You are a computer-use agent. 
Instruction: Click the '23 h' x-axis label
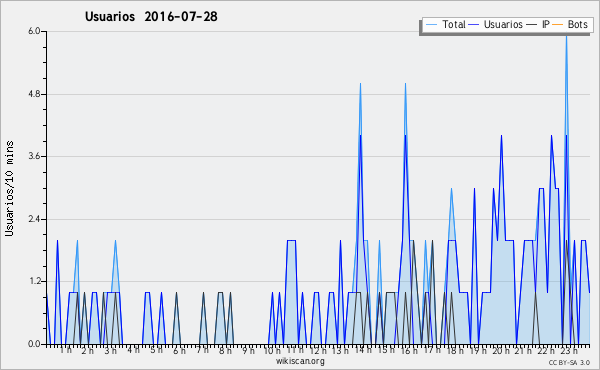(x=569, y=350)
